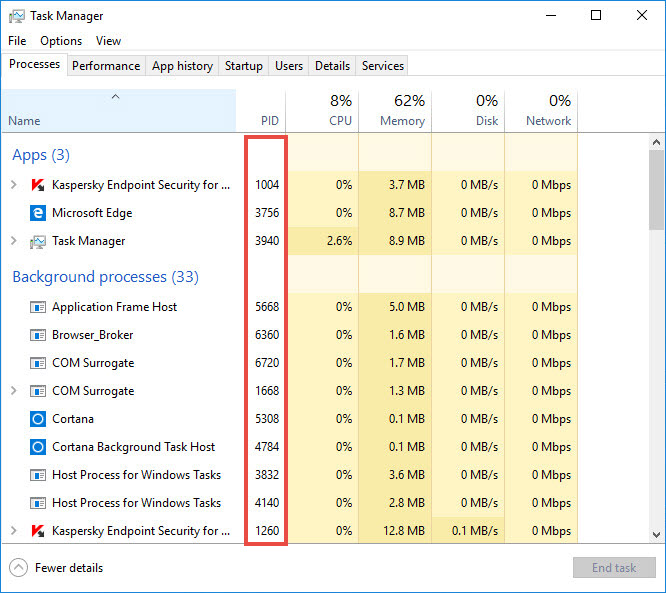Sort processes by the CPU column
The image size is (666, 593).
(322, 110)
